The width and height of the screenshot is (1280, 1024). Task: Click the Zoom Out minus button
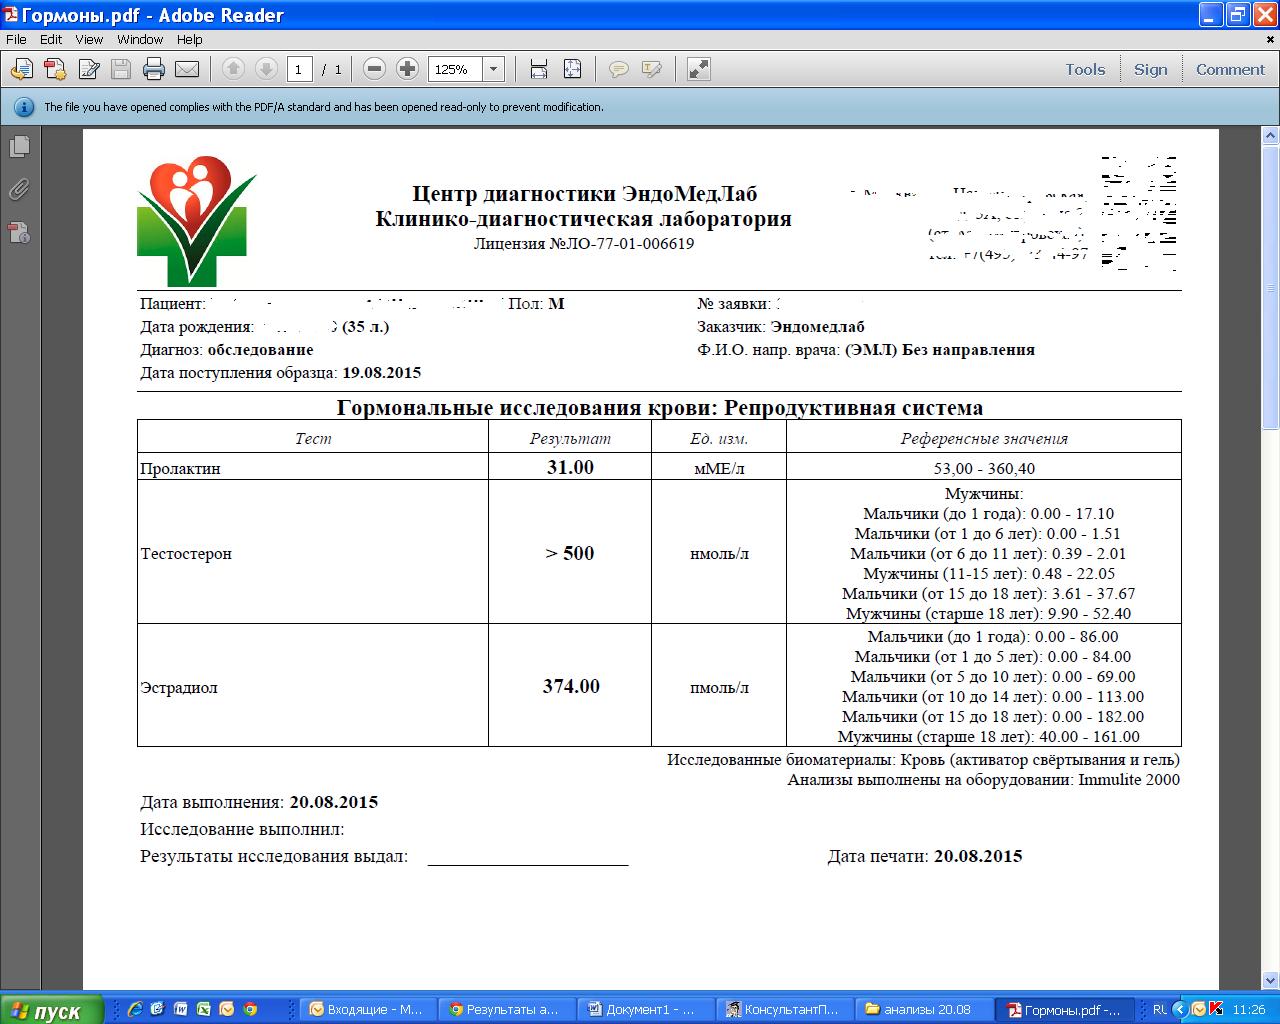pos(374,69)
